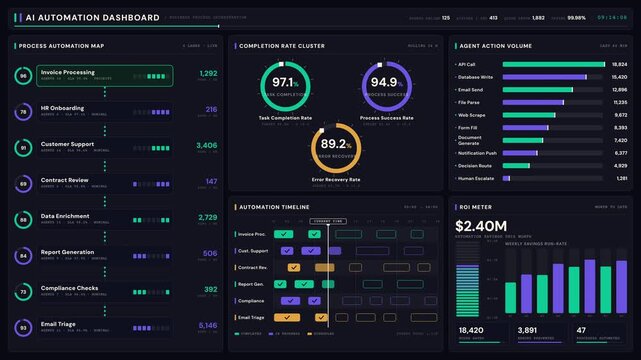The image size is (641, 360).
Task: Click the Agent Action Volume panel title
Action: 495,46
